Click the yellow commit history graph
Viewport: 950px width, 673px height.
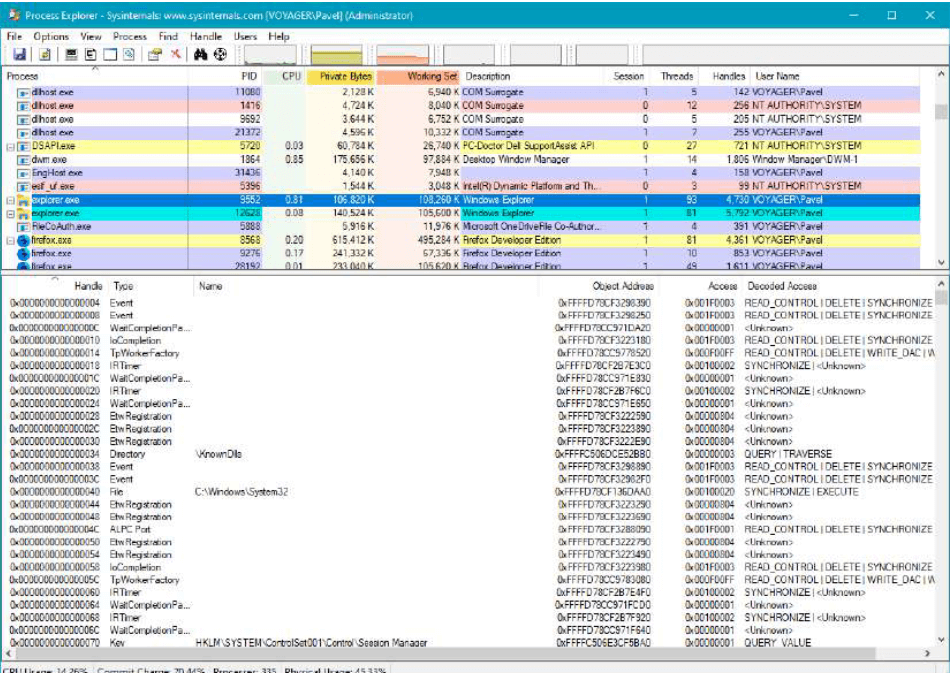[336, 55]
